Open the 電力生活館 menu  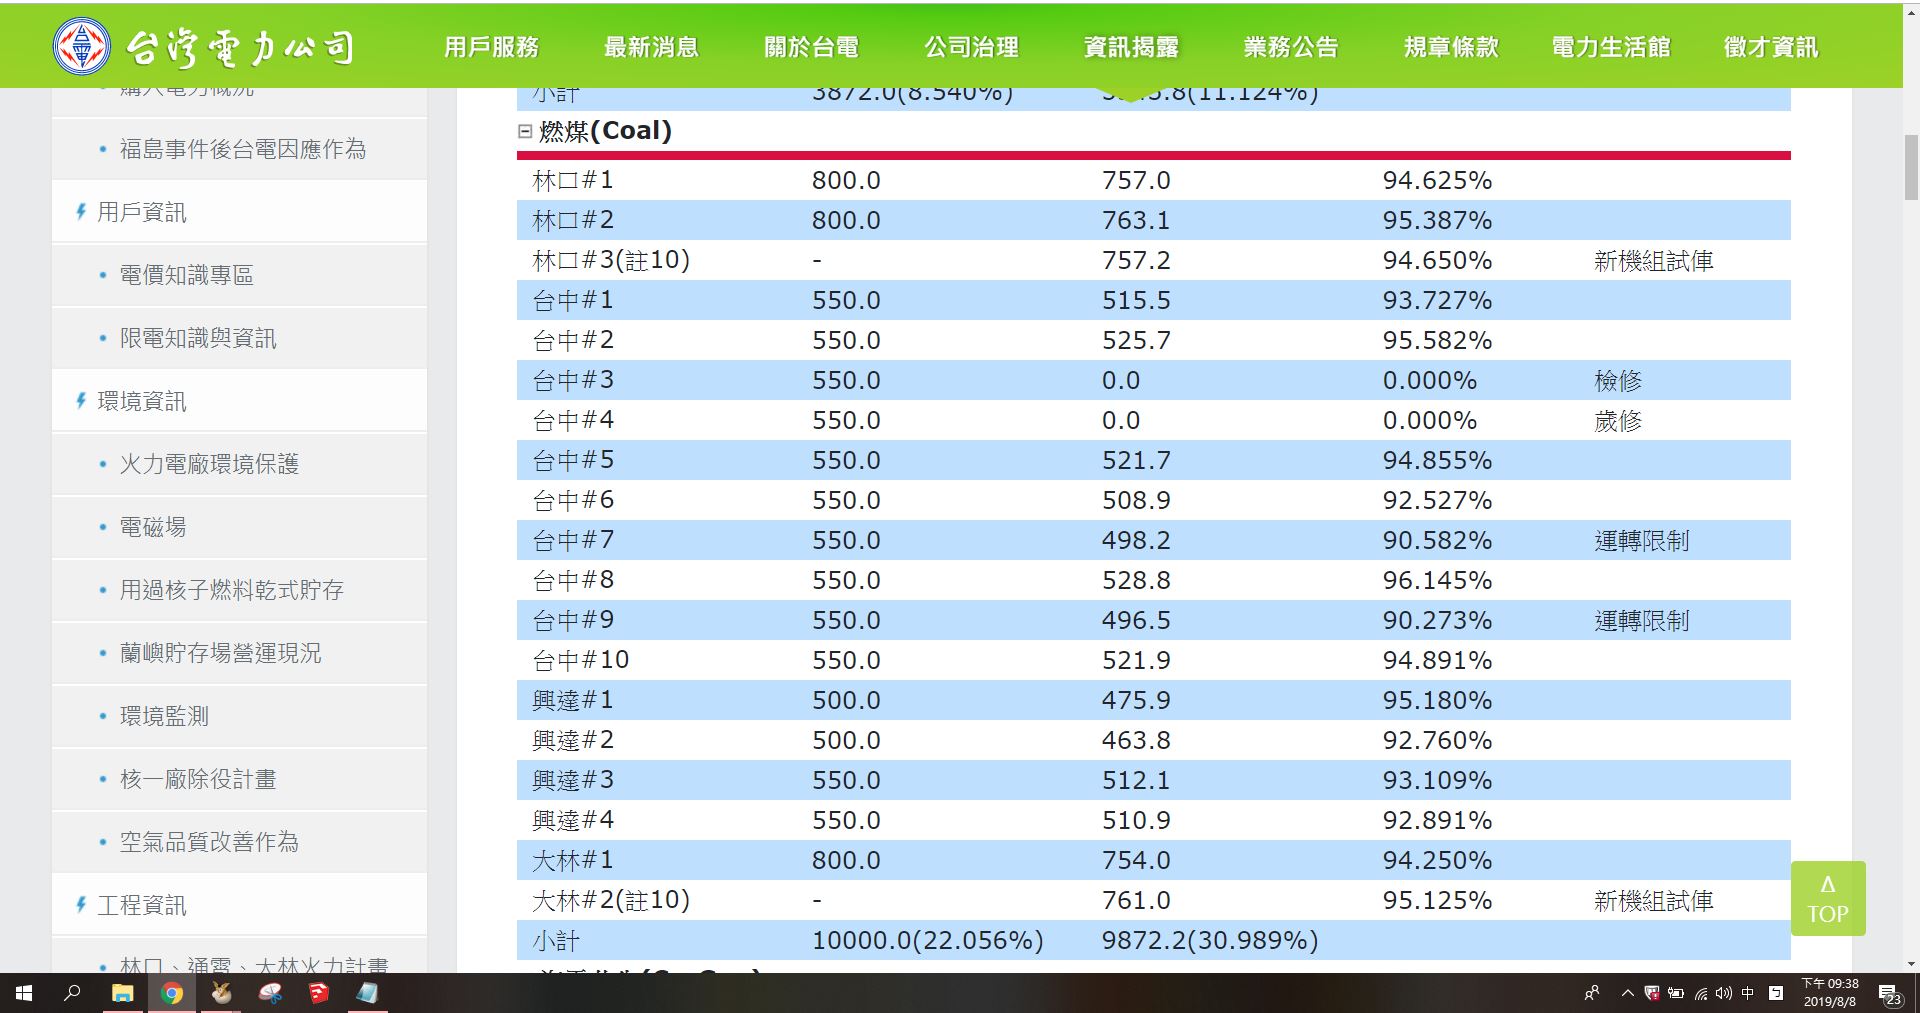(1611, 47)
